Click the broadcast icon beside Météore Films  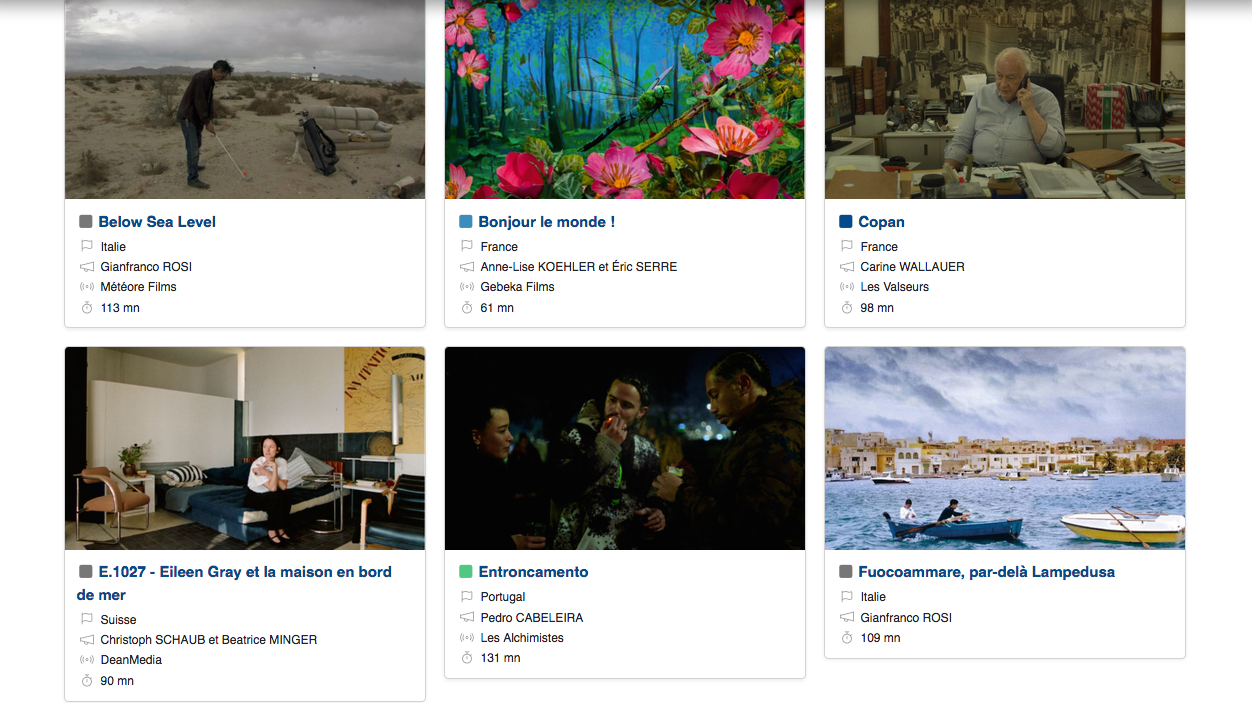[x=87, y=287]
